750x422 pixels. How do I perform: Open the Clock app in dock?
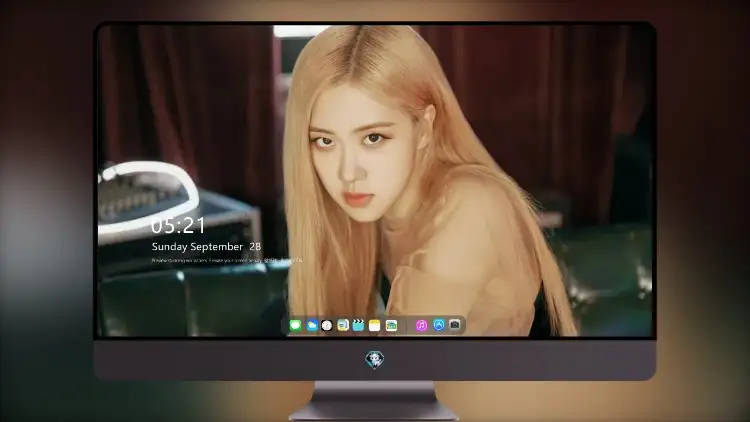(327, 325)
